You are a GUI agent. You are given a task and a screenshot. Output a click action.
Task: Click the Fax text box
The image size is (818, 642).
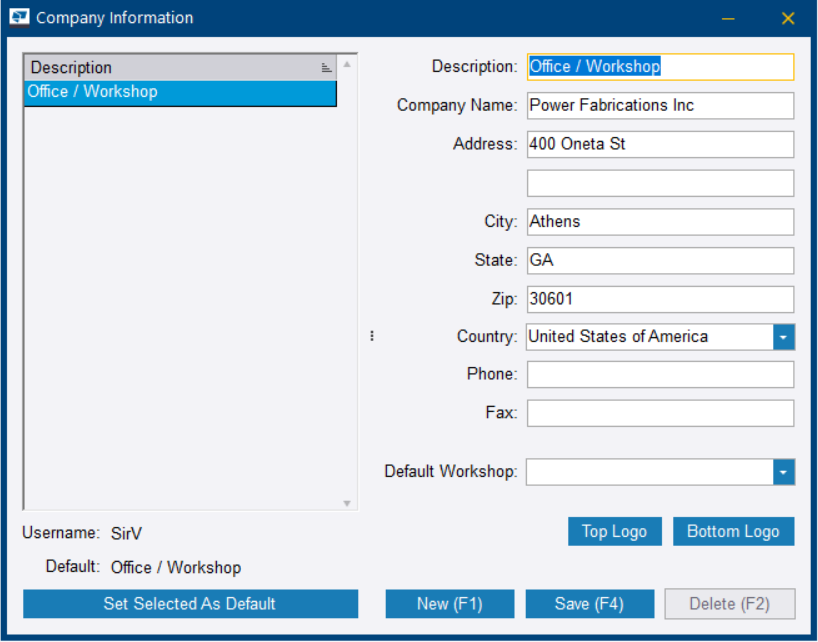(x=660, y=413)
